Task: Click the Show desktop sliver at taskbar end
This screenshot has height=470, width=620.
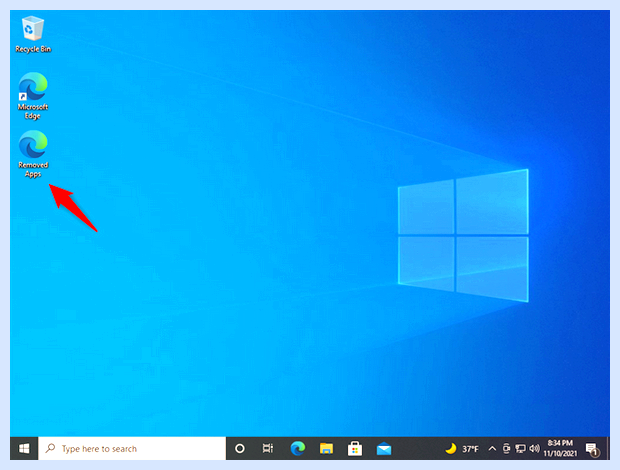Action: coord(608,449)
